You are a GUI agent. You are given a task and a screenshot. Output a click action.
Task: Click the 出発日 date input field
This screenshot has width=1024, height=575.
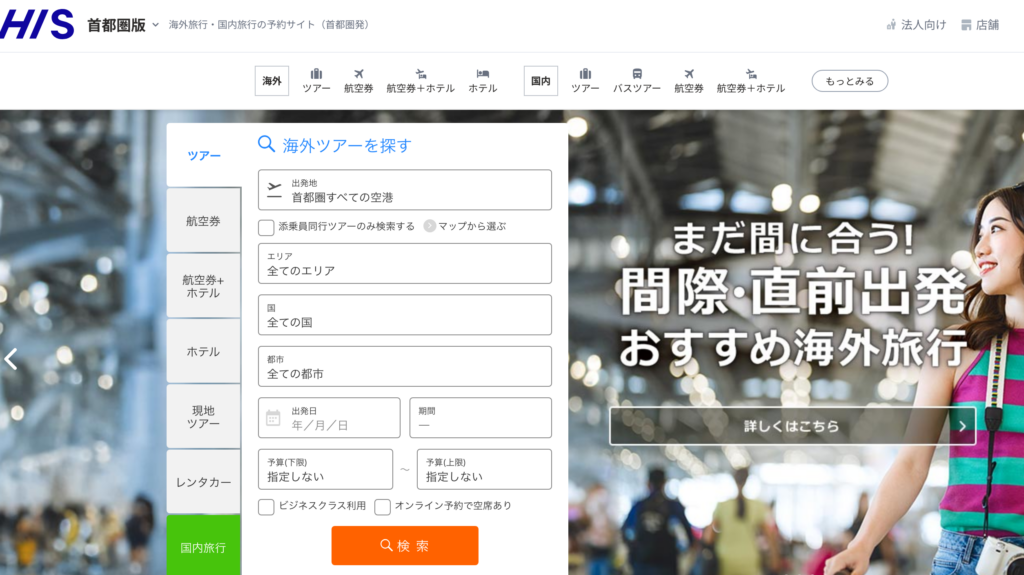[x=329, y=418]
